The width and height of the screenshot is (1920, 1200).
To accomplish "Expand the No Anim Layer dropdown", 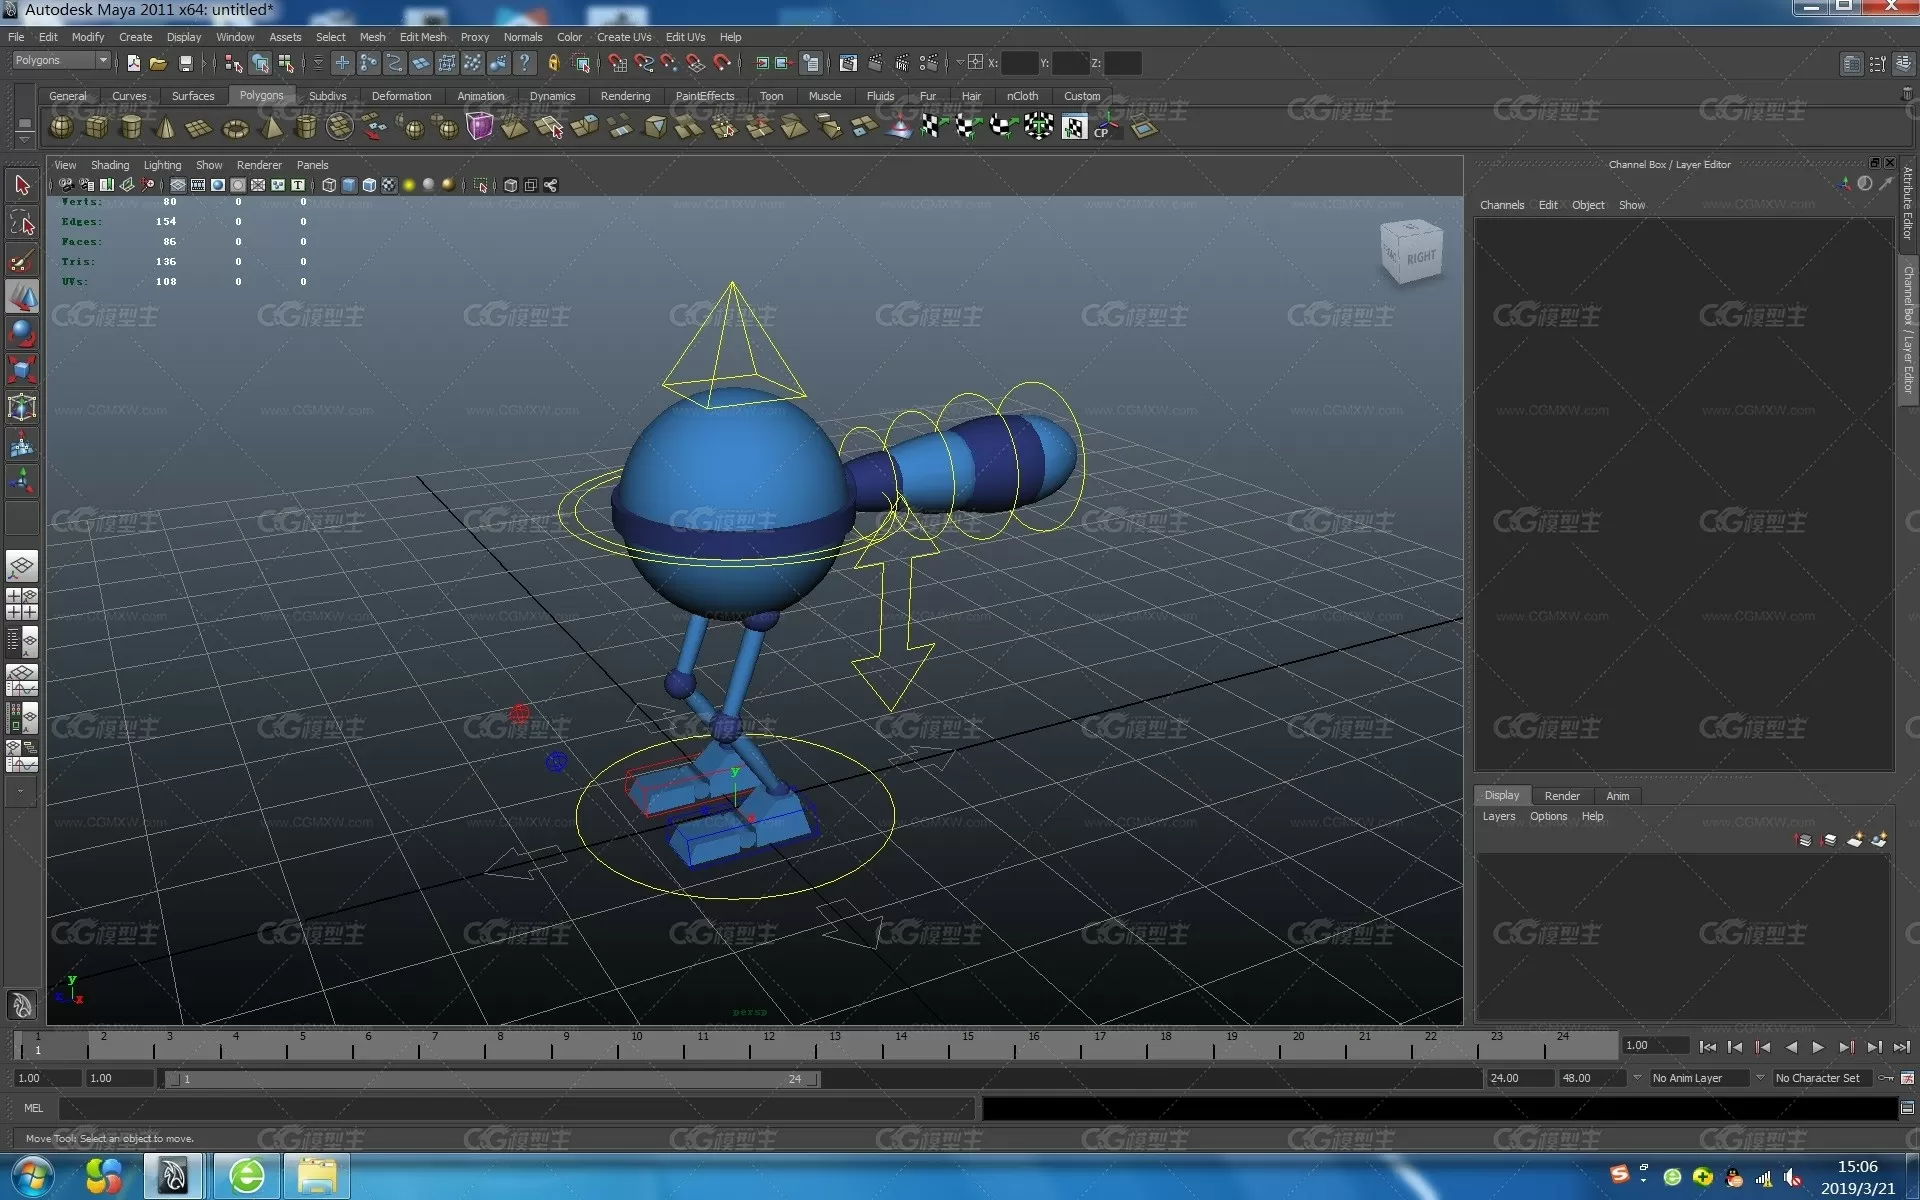I will 1758,1078.
